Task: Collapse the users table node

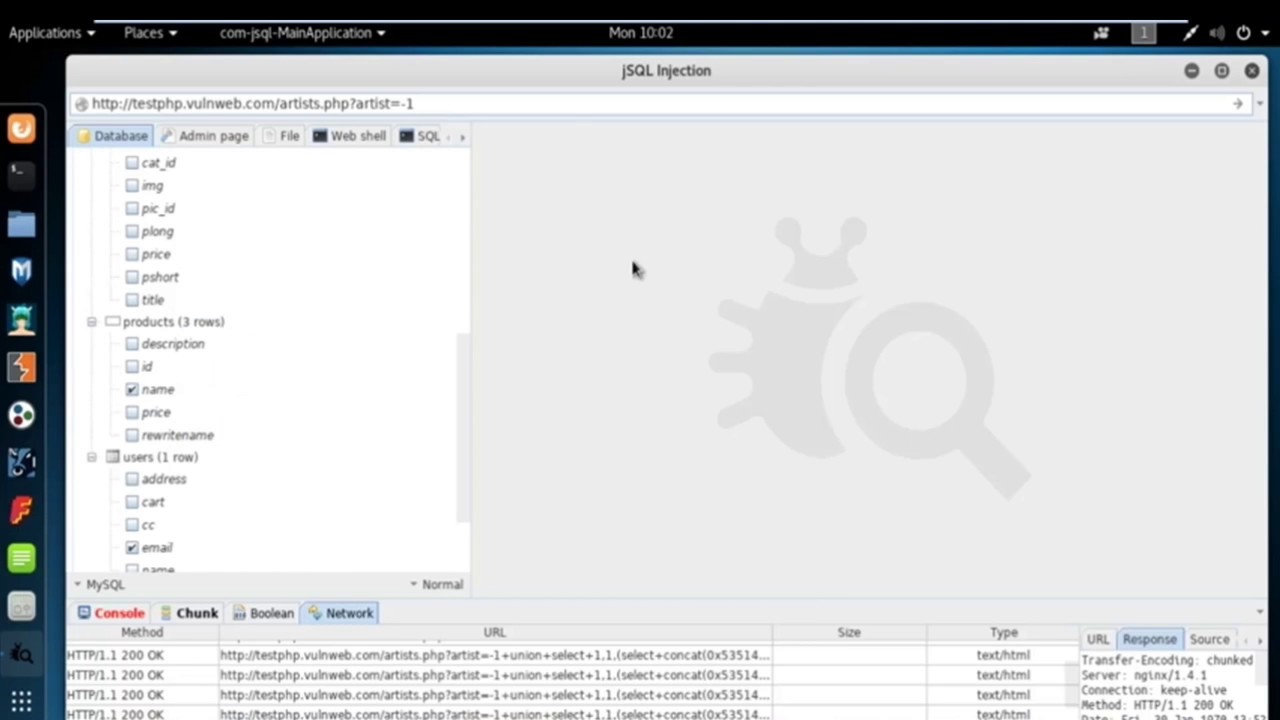Action: (91, 457)
